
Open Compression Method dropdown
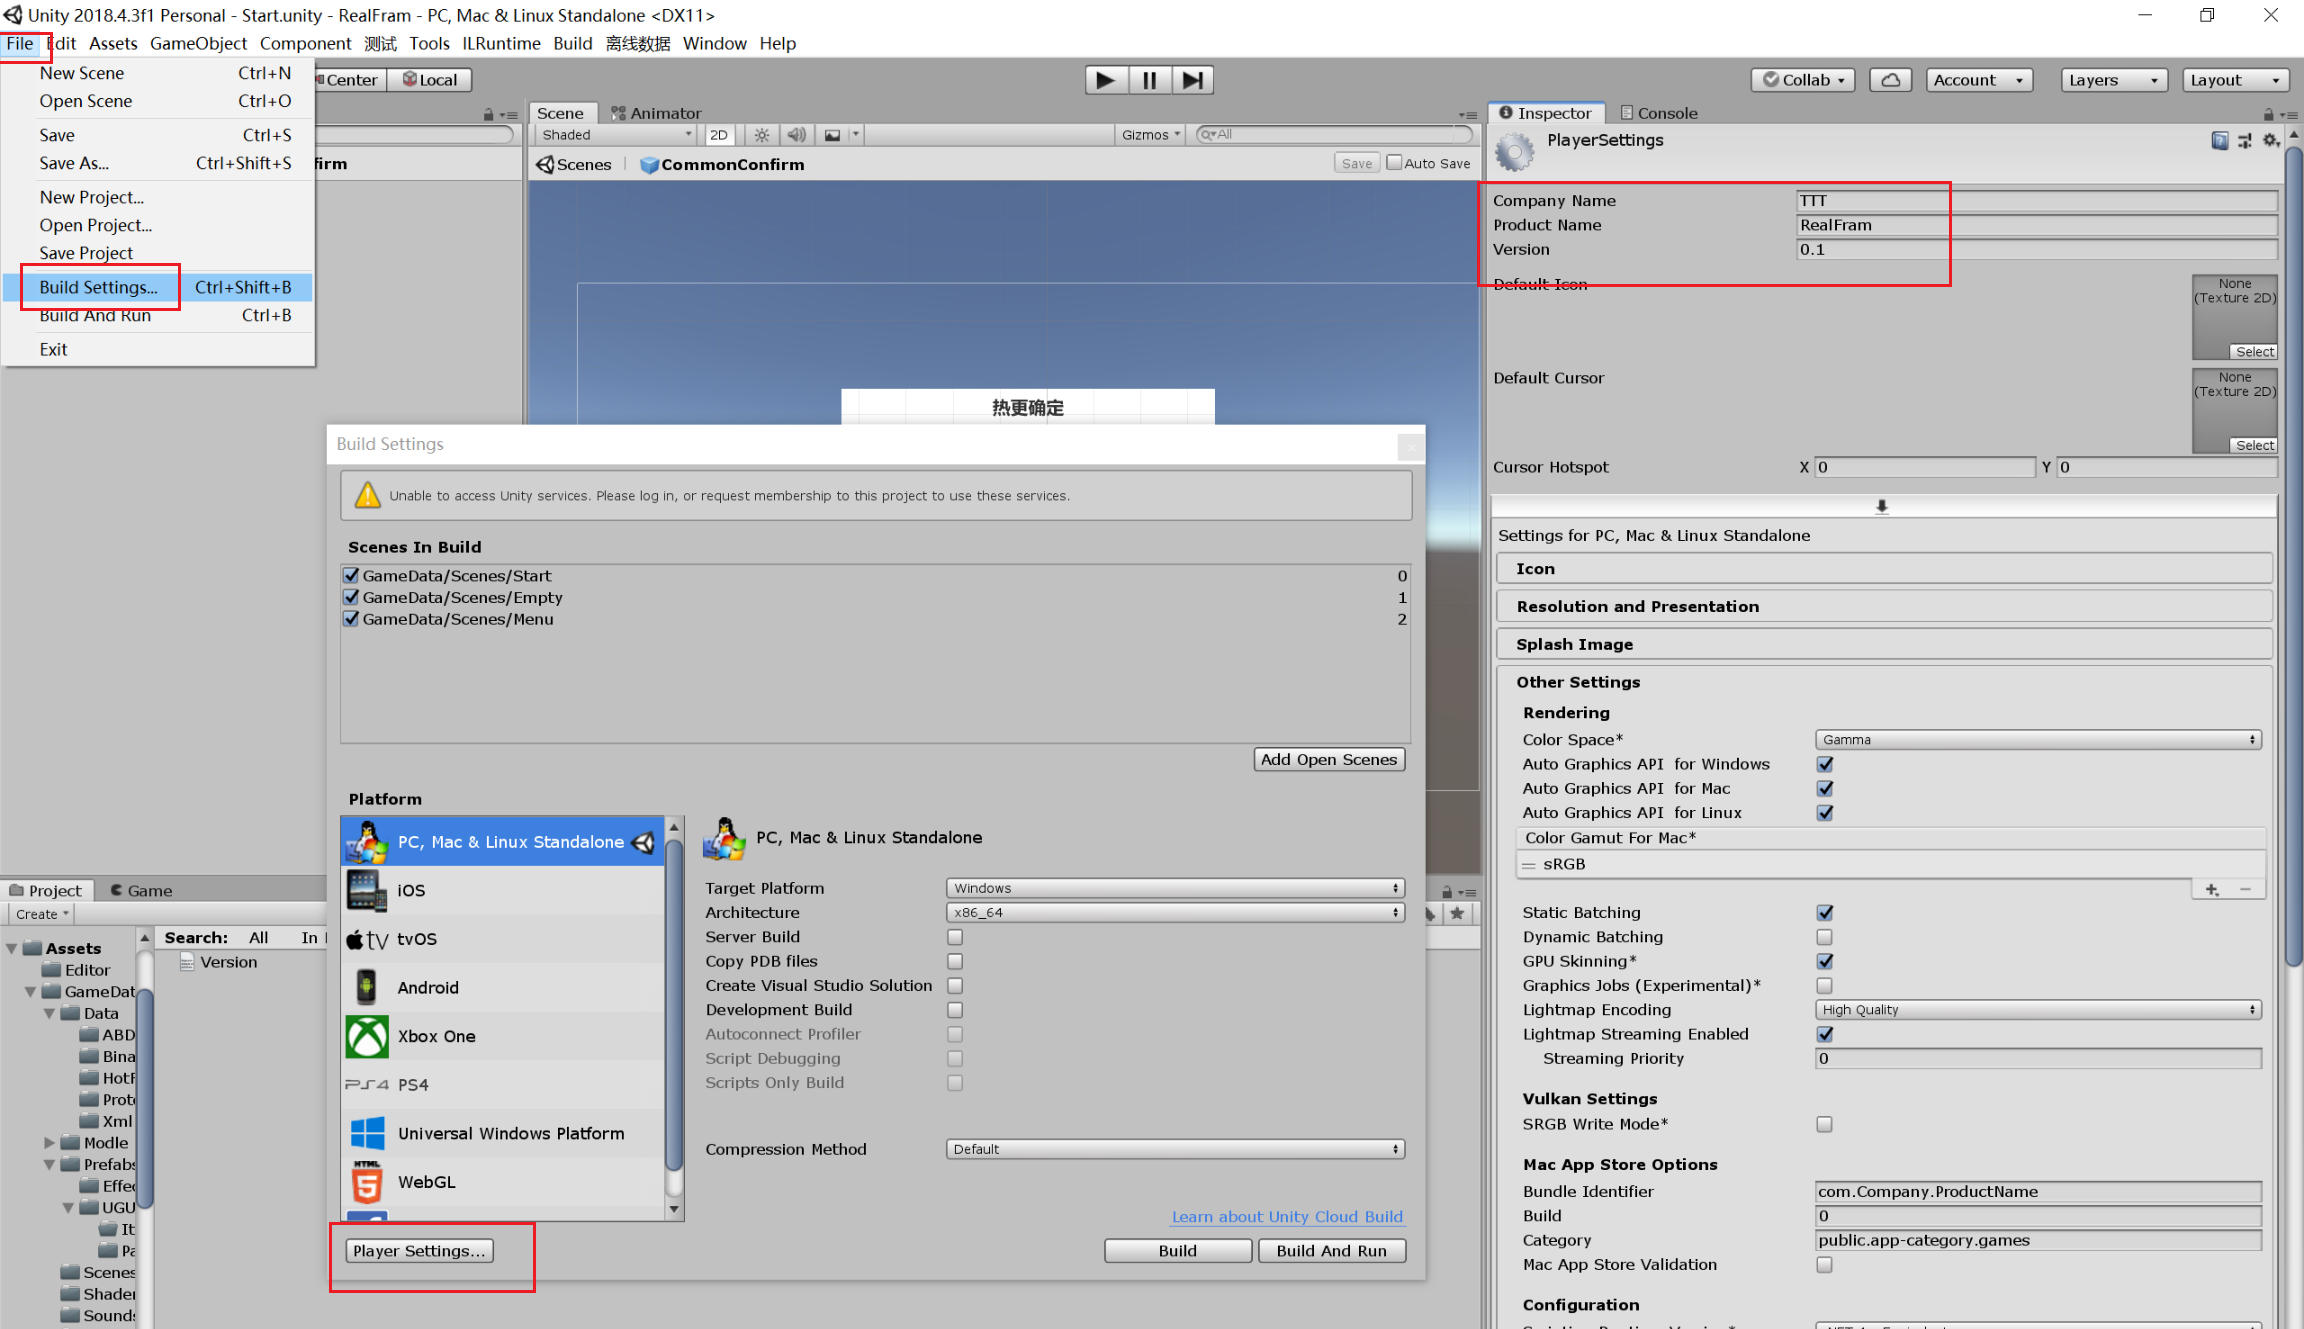[x=1175, y=1150]
